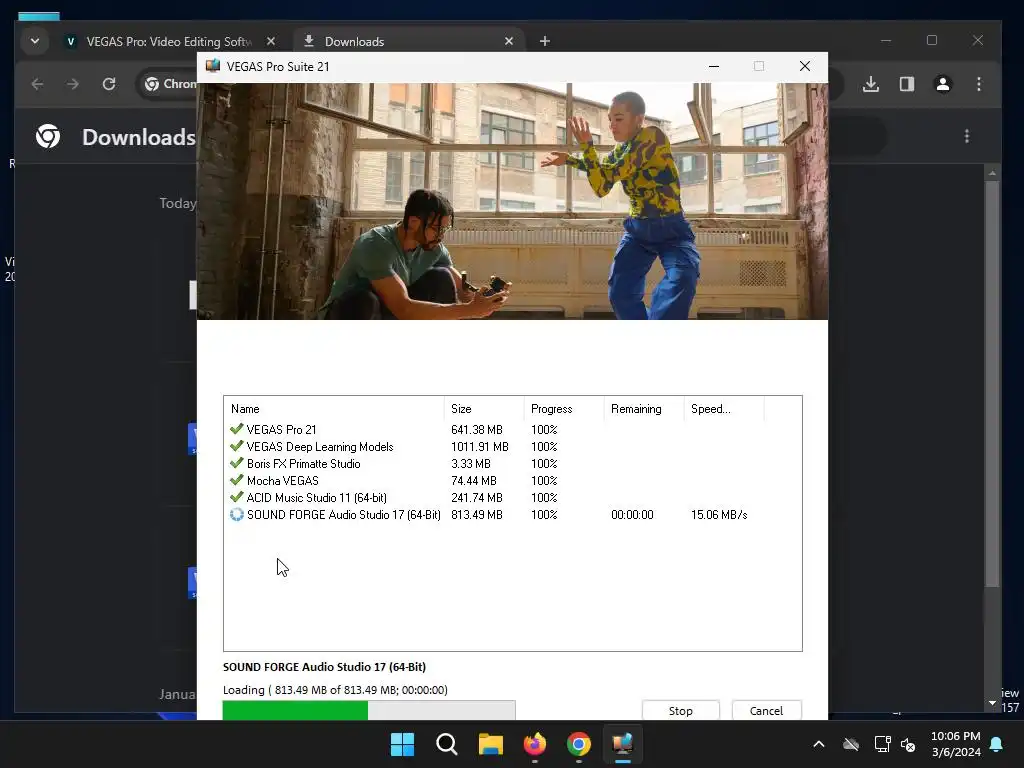Click the loading spinner beside SOUND FORGE
The height and width of the screenshot is (768, 1024).
(x=236, y=515)
